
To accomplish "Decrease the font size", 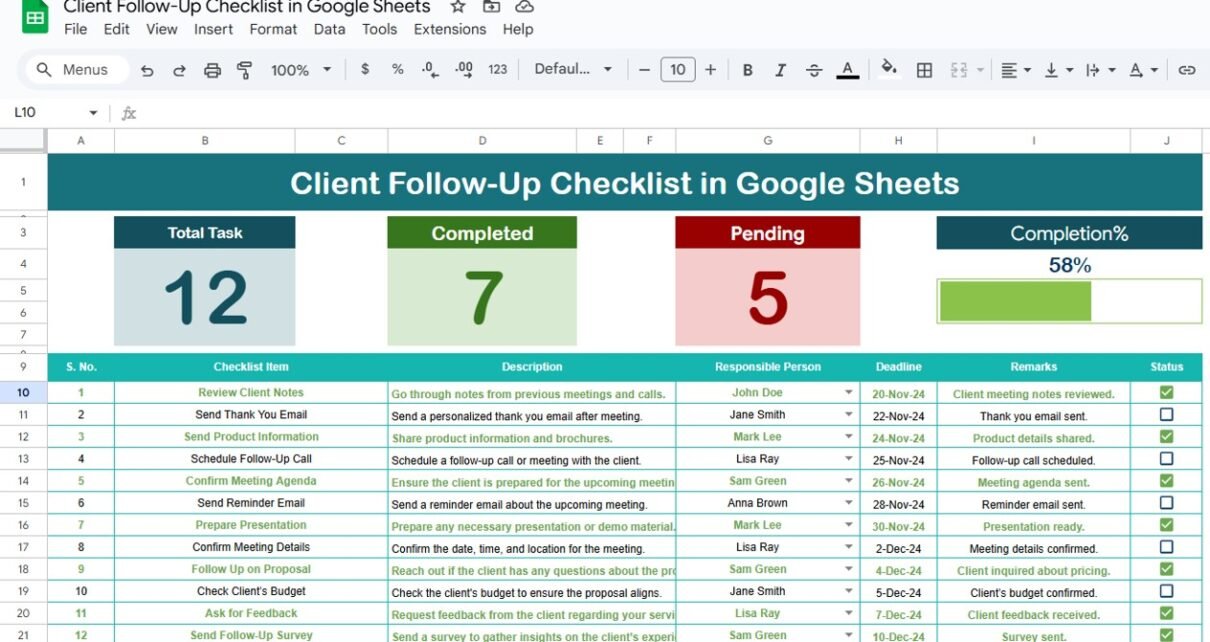I will pos(644,70).
